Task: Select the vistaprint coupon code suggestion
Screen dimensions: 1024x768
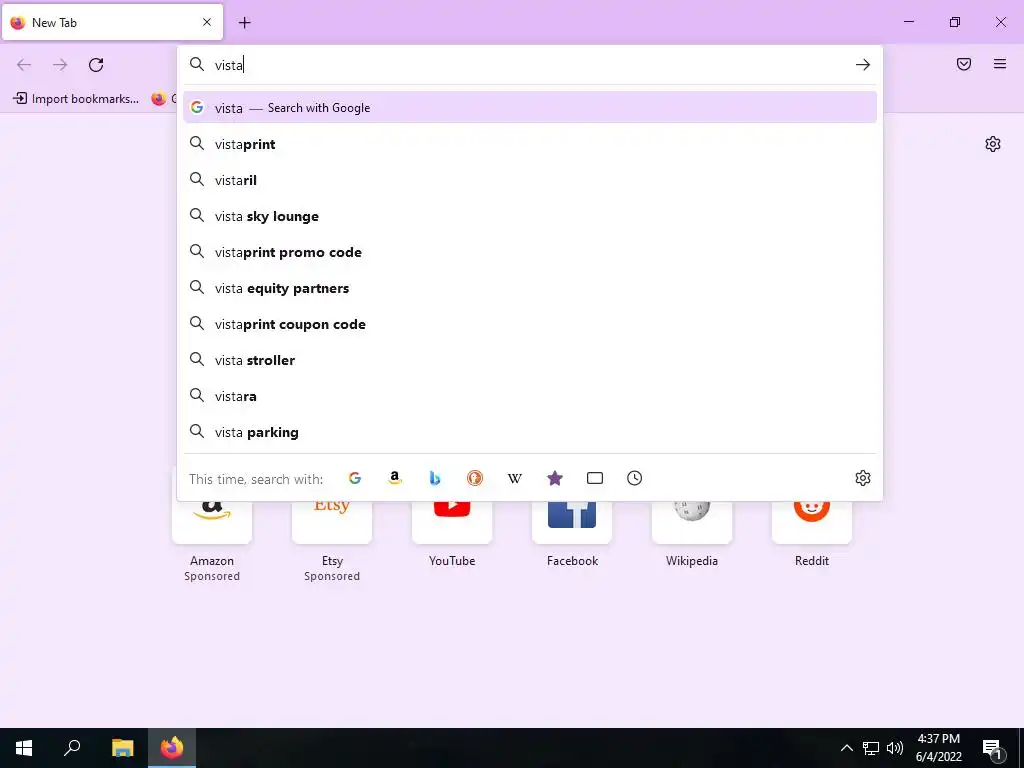Action: (530, 324)
